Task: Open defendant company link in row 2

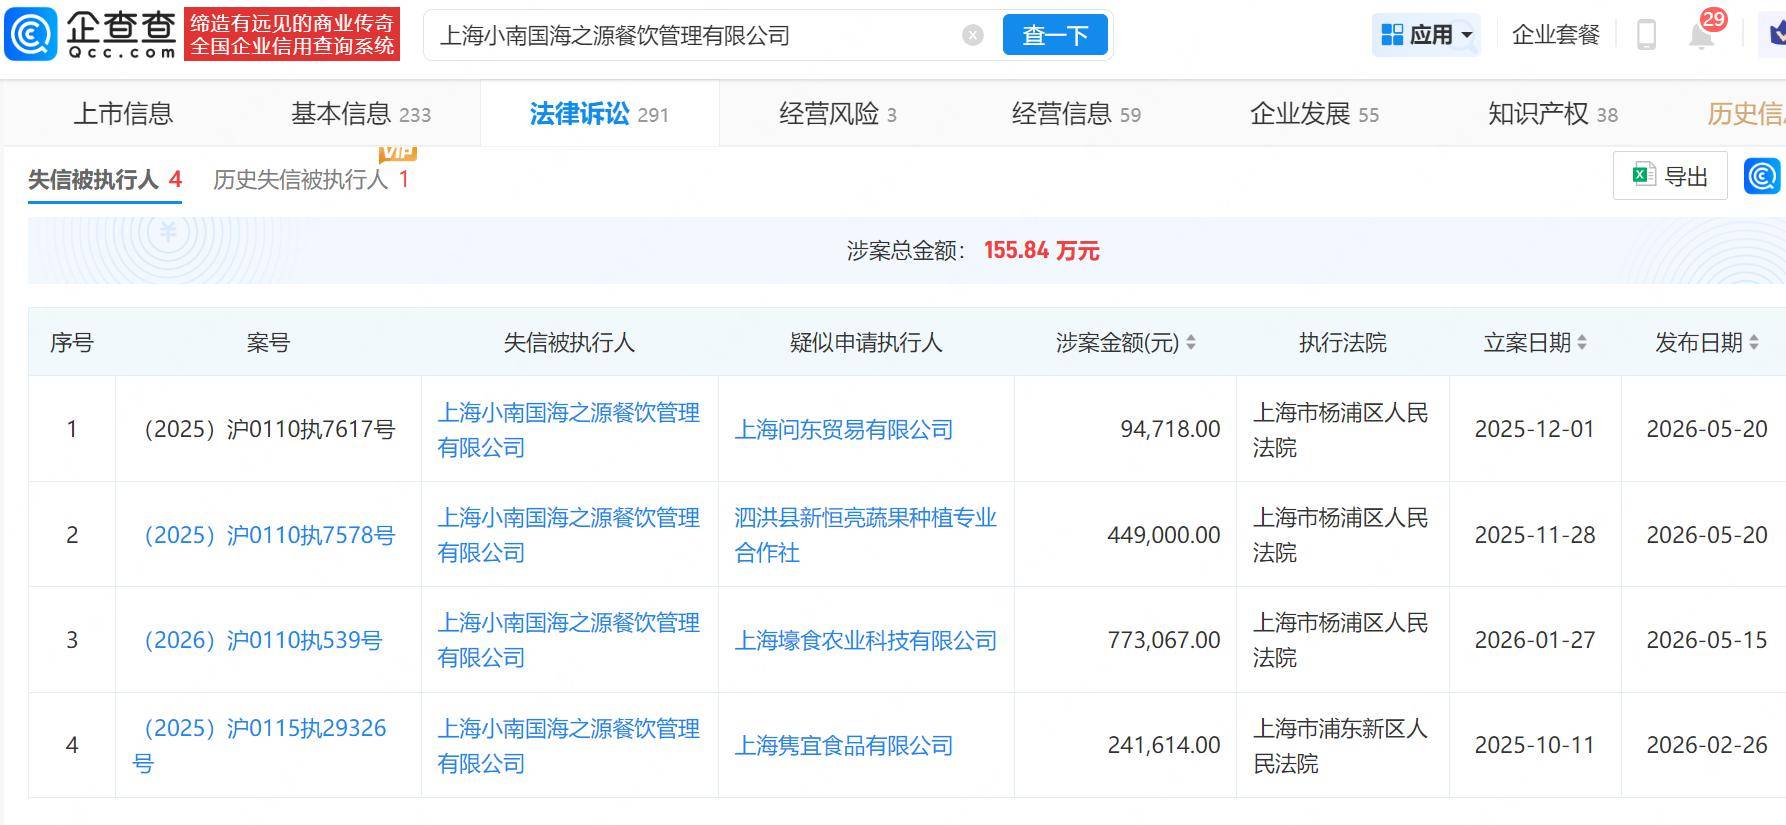Action: [569, 535]
